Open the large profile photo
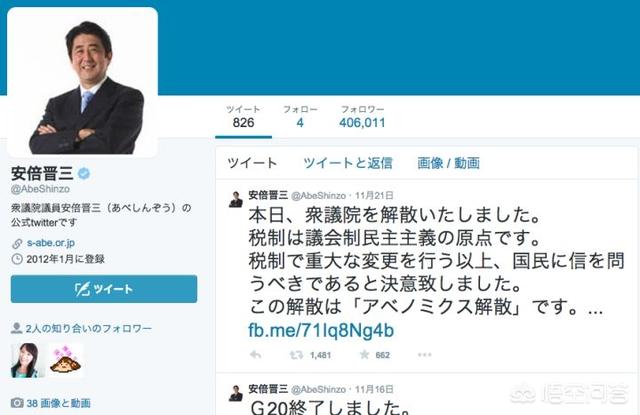 coord(82,82)
